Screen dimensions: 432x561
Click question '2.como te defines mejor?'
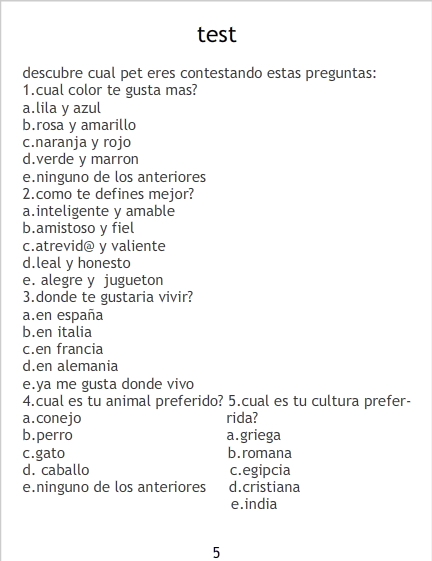tap(108, 194)
